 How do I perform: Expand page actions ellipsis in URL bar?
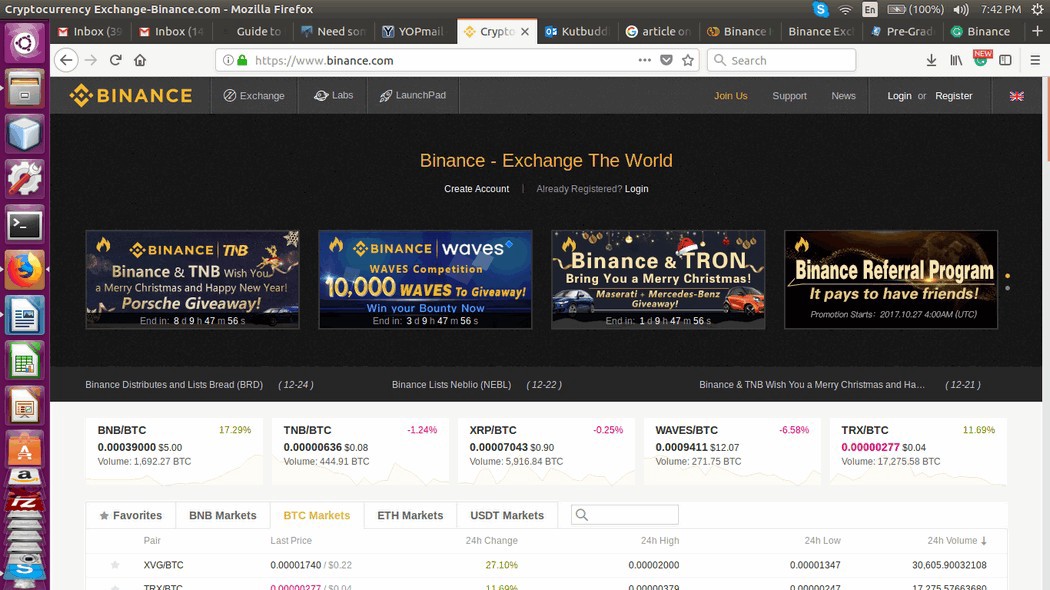pyautogui.click(x=645, y=60)
